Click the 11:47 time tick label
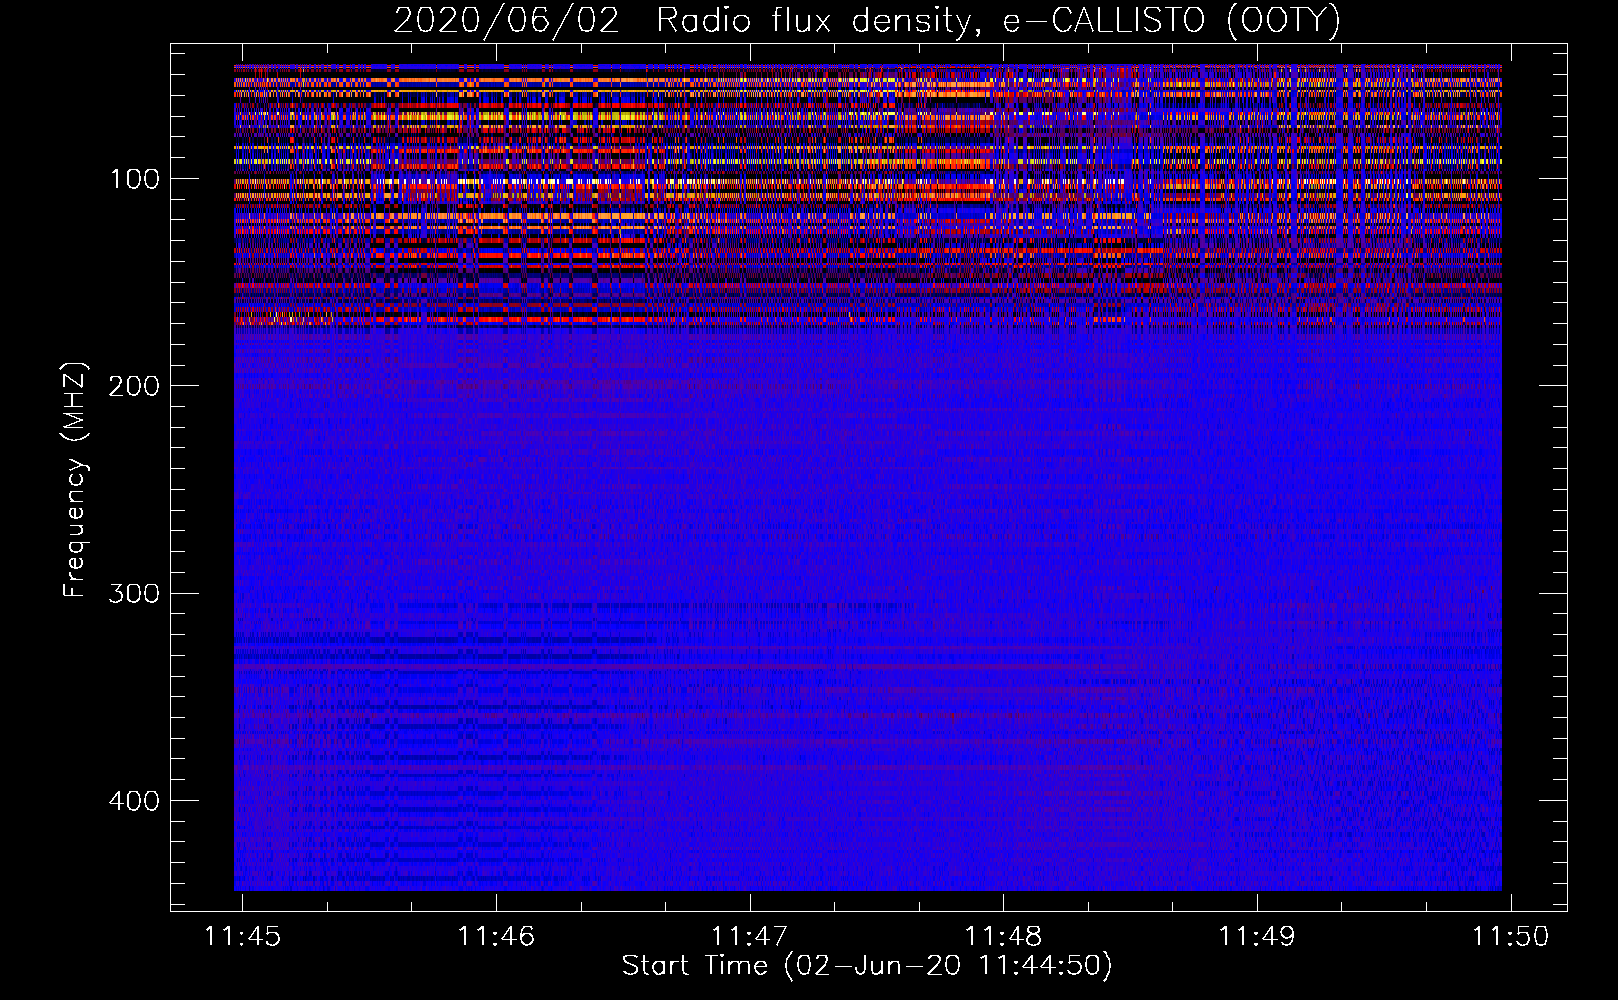Viewport: 1618px width, 1000px height. [x=750, y=937]
